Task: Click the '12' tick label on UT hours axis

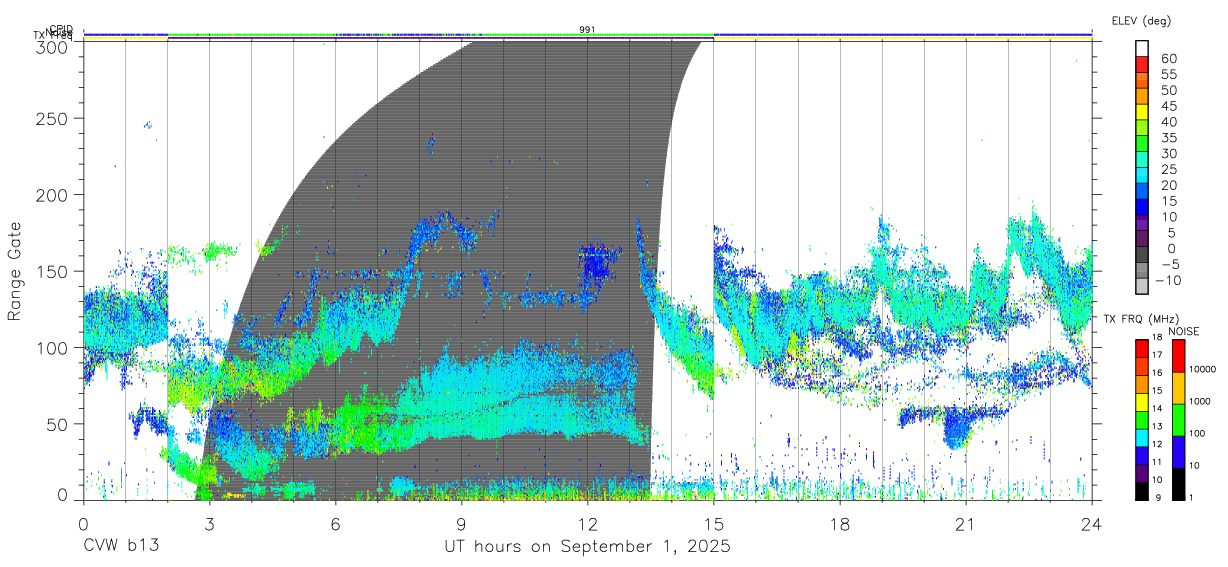Action: pyautogui.click(x=587, y=524)
